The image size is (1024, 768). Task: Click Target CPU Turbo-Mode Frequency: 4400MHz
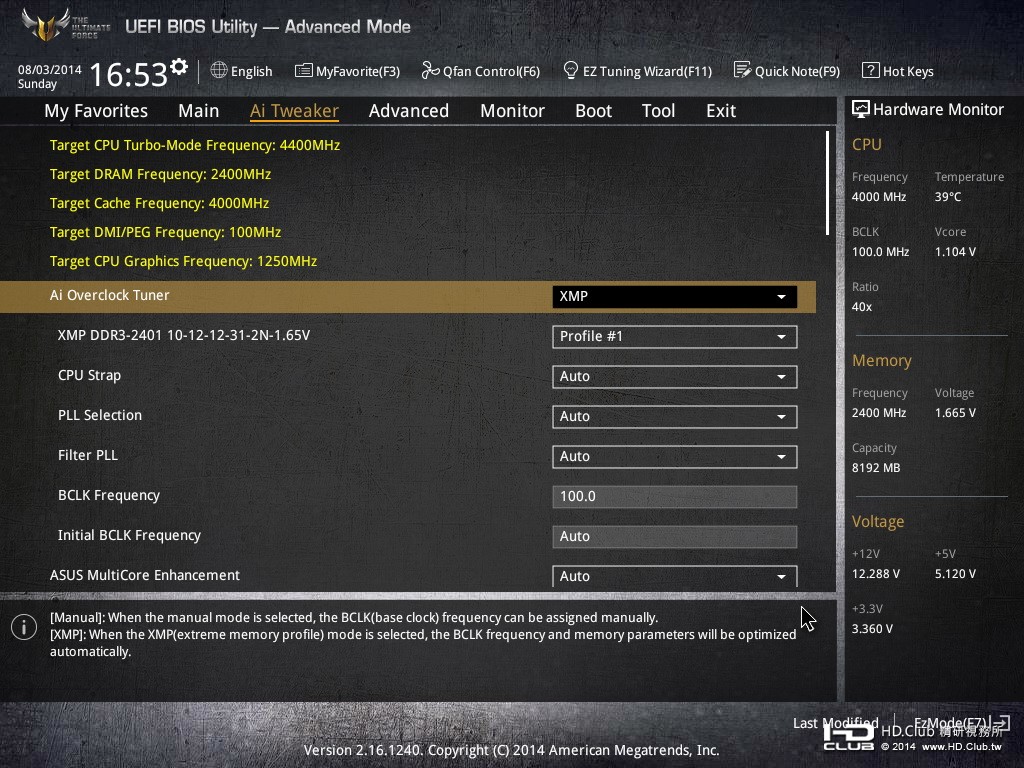point(195,145)
